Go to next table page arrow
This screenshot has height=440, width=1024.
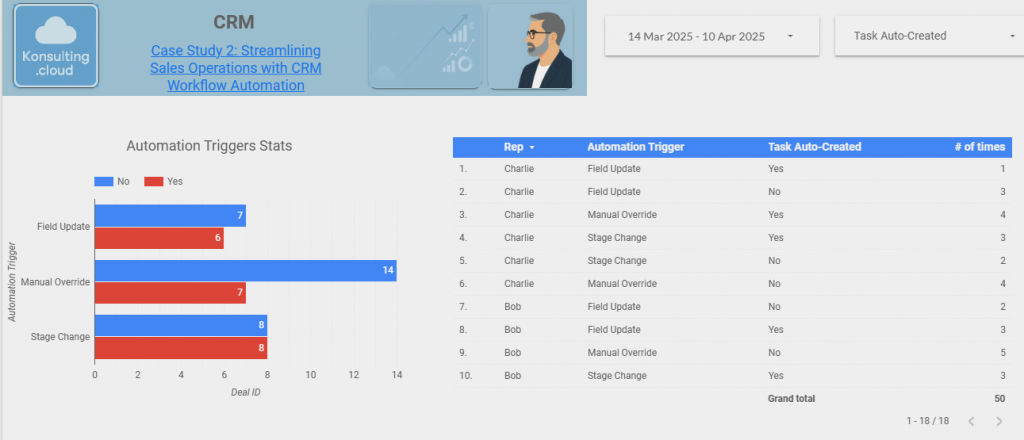(x=999, y=422)
